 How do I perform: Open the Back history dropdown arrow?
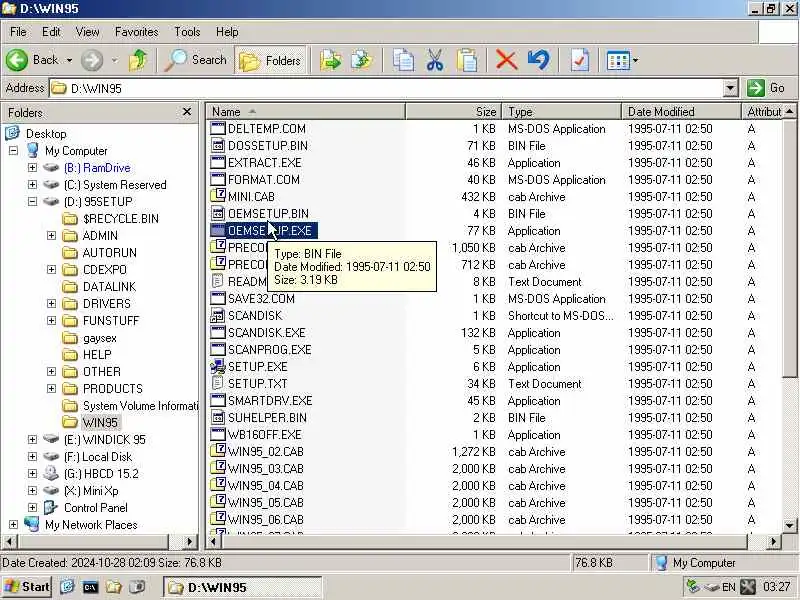pos(69,60)
